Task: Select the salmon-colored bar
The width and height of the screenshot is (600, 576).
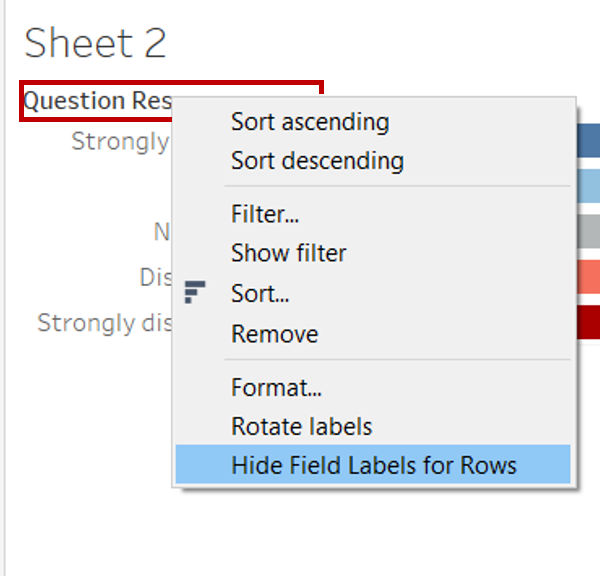Action: (589, 277)
